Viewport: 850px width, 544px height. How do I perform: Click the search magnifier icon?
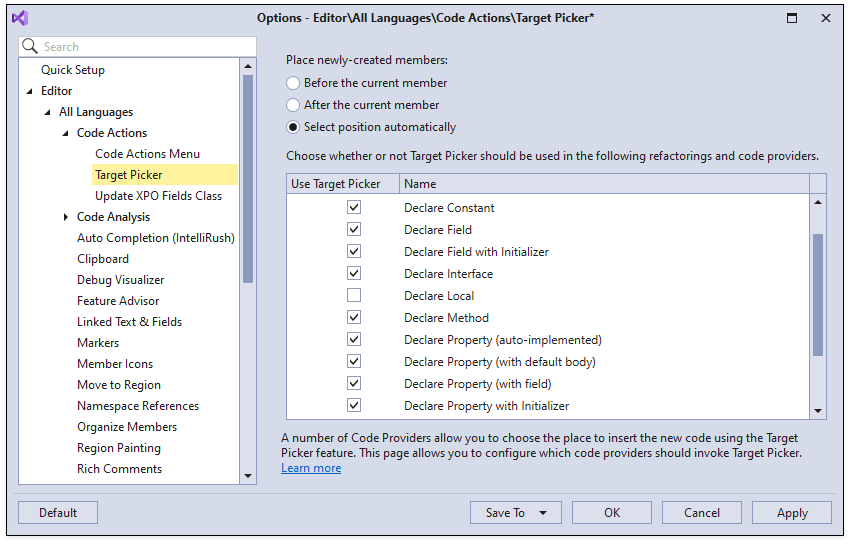point(30,47)
